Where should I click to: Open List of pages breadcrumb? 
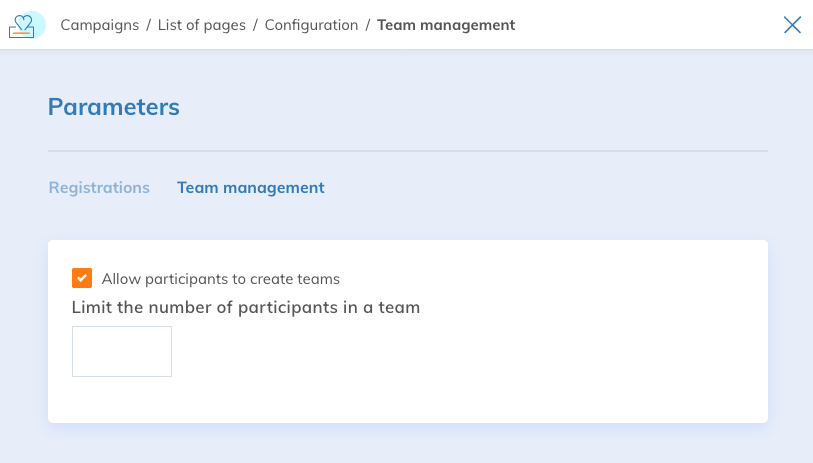(202, 25)
